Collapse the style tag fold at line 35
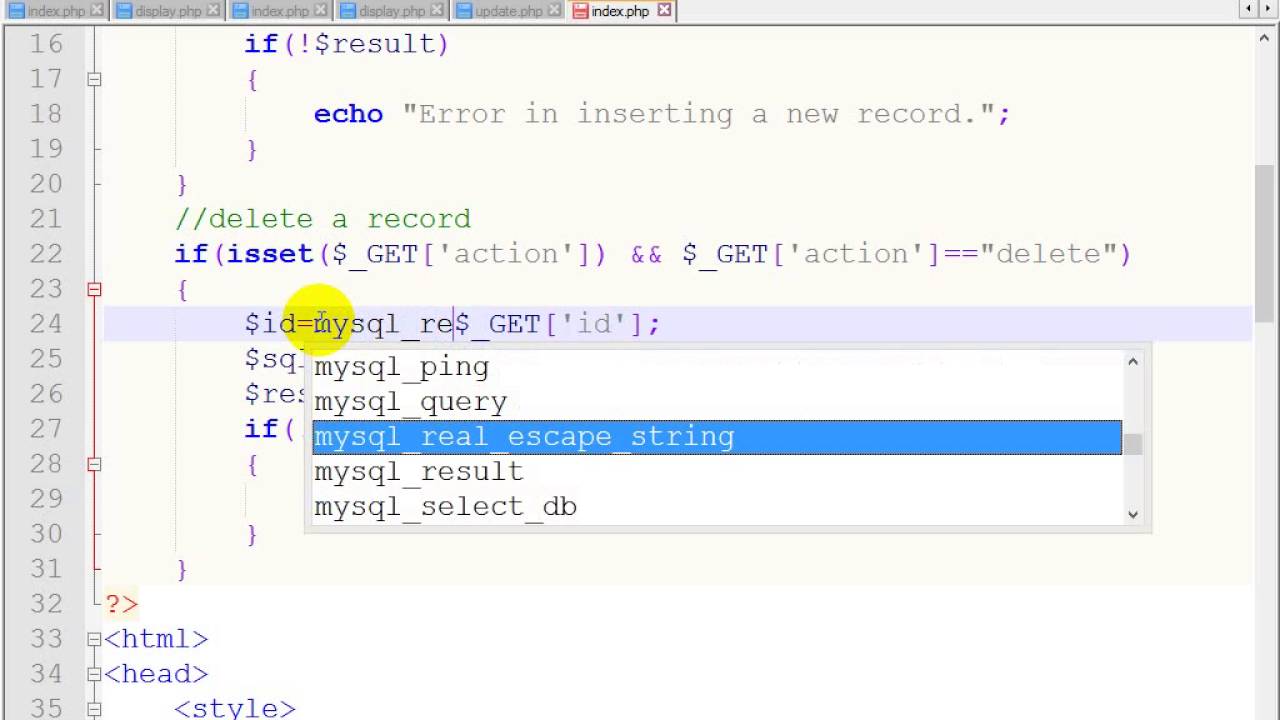The height and width of the screenshot is (720, 1280). pyautogui.click(x=94, y=709)
